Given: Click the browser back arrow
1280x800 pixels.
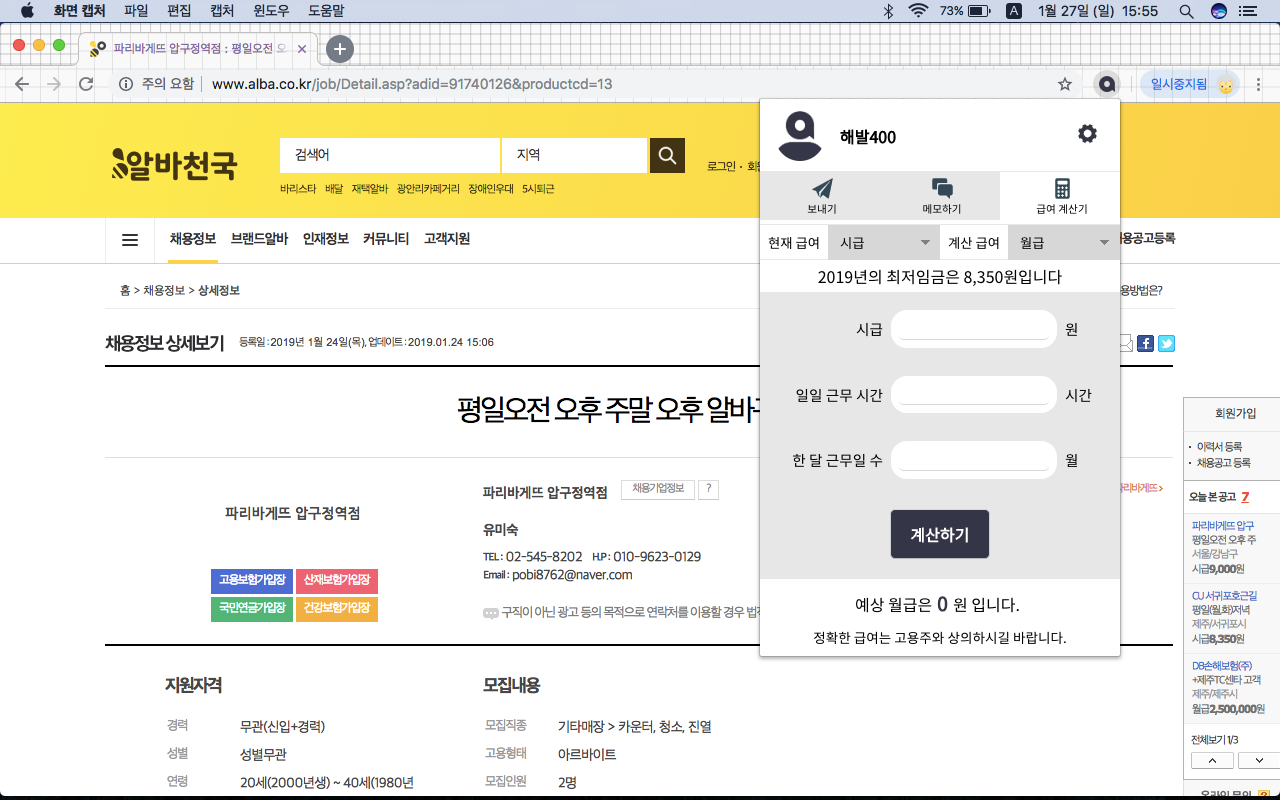Looking at the screenshot, I should tap(22, 84).
